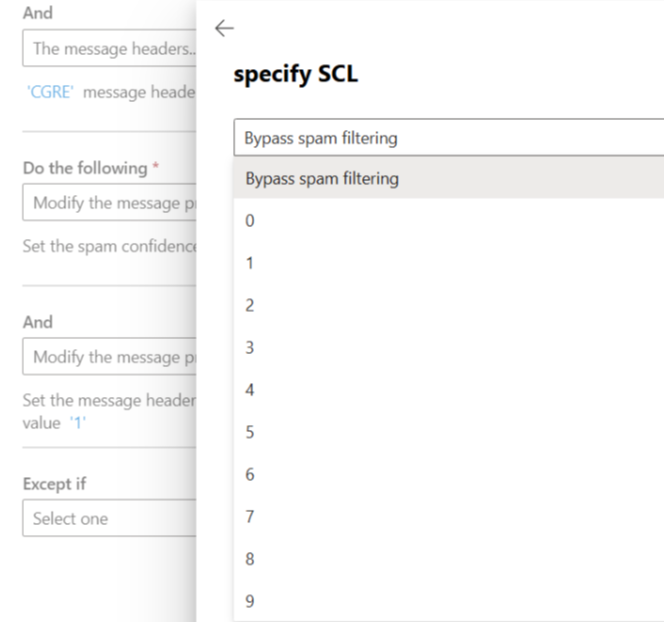Open the specify SCL dropdown box
Viewport: 664px width, 622px height.
pyautogui.click(x=448, y=138)
